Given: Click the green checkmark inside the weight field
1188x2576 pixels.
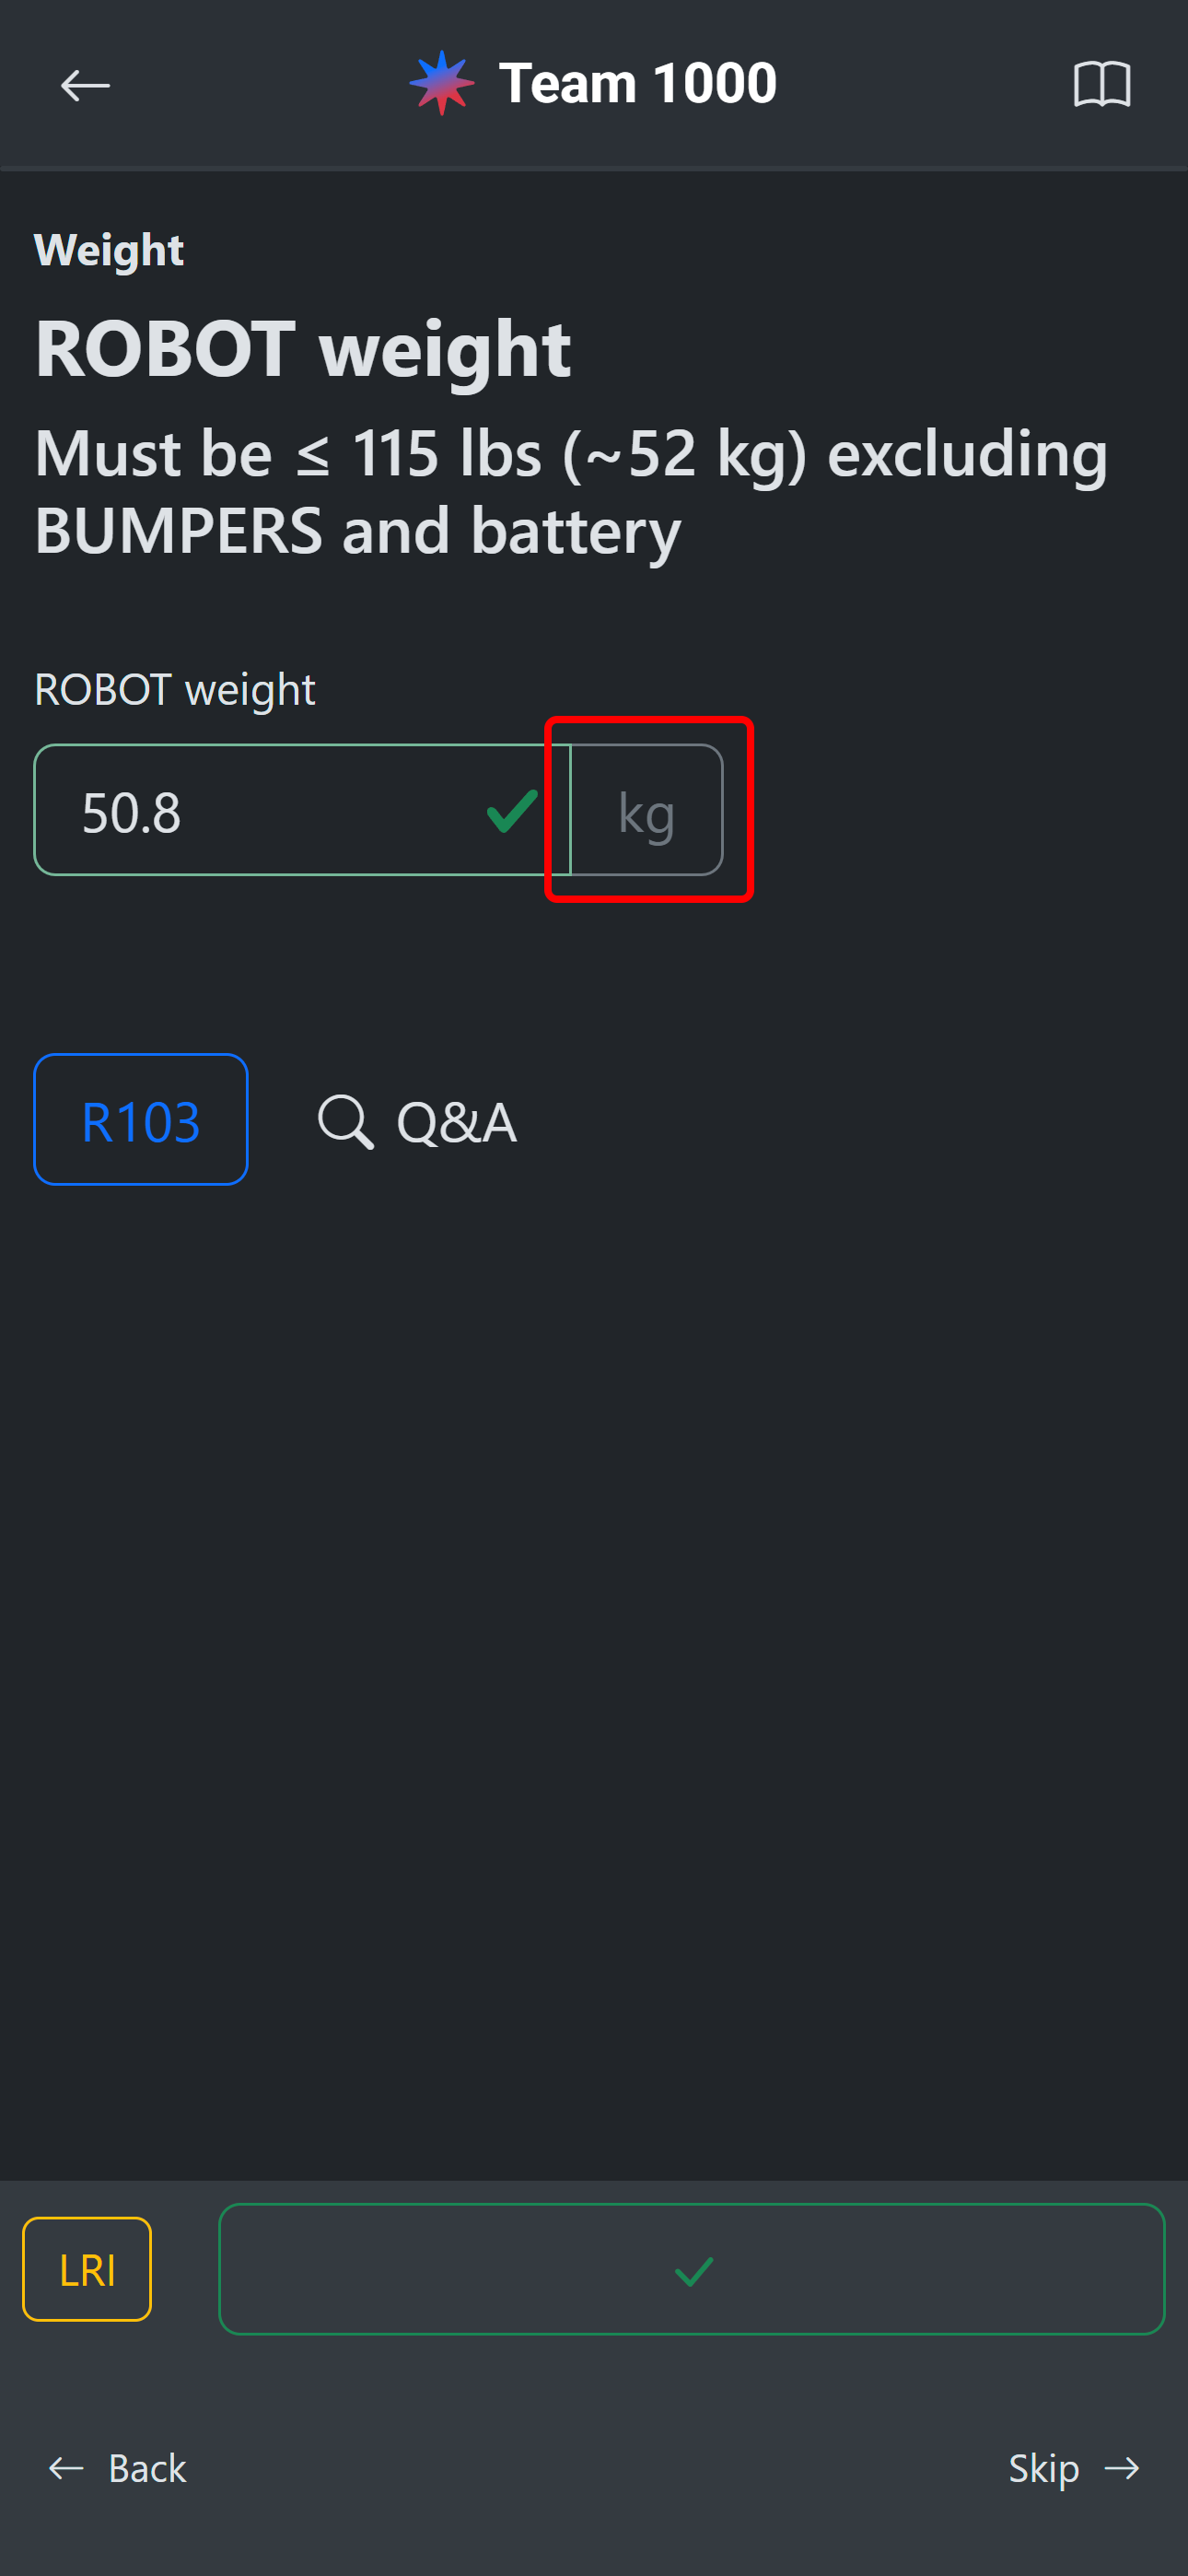Looking at the screenshot, I should [512, 811].
